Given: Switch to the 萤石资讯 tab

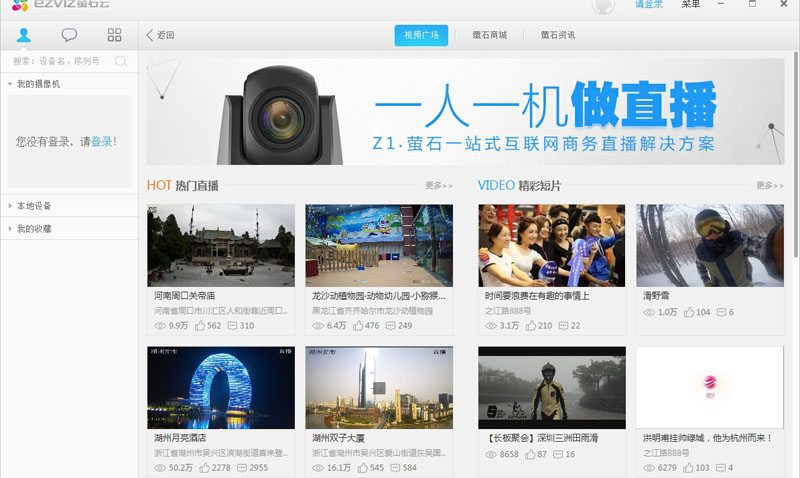Looking at the screenshot, I should coord(558,35).
